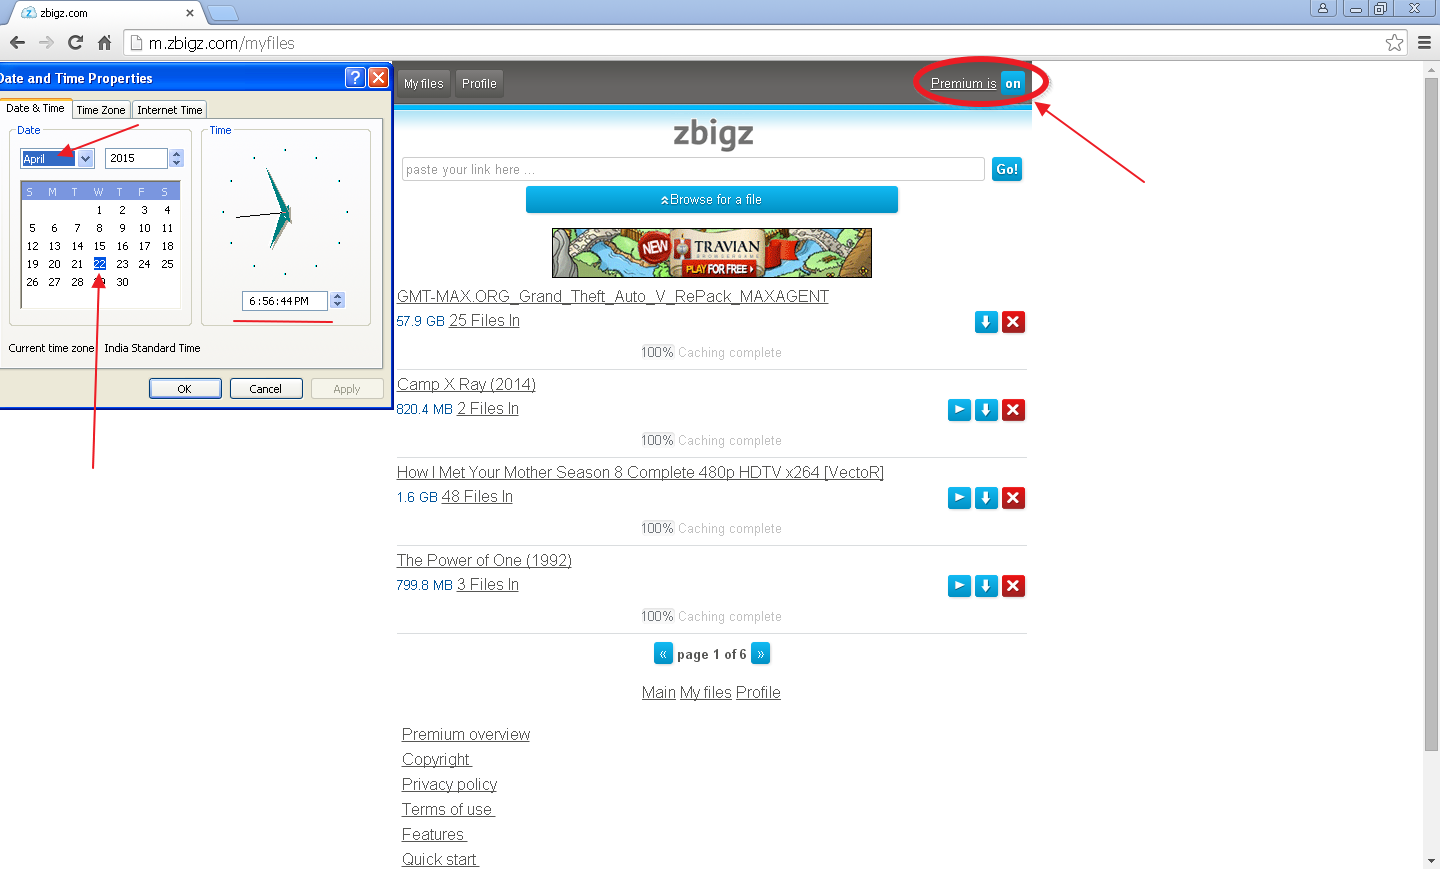1440x869 pixels.
Task: Bookmark this page with the star
Action: [x=1394, y=42]
